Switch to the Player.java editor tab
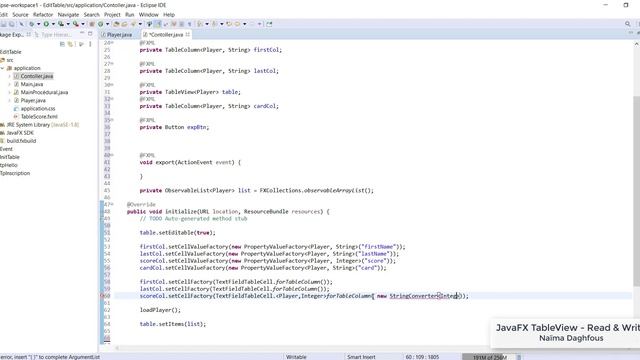Viewport: 640px width, 360px height. (117, 35)
